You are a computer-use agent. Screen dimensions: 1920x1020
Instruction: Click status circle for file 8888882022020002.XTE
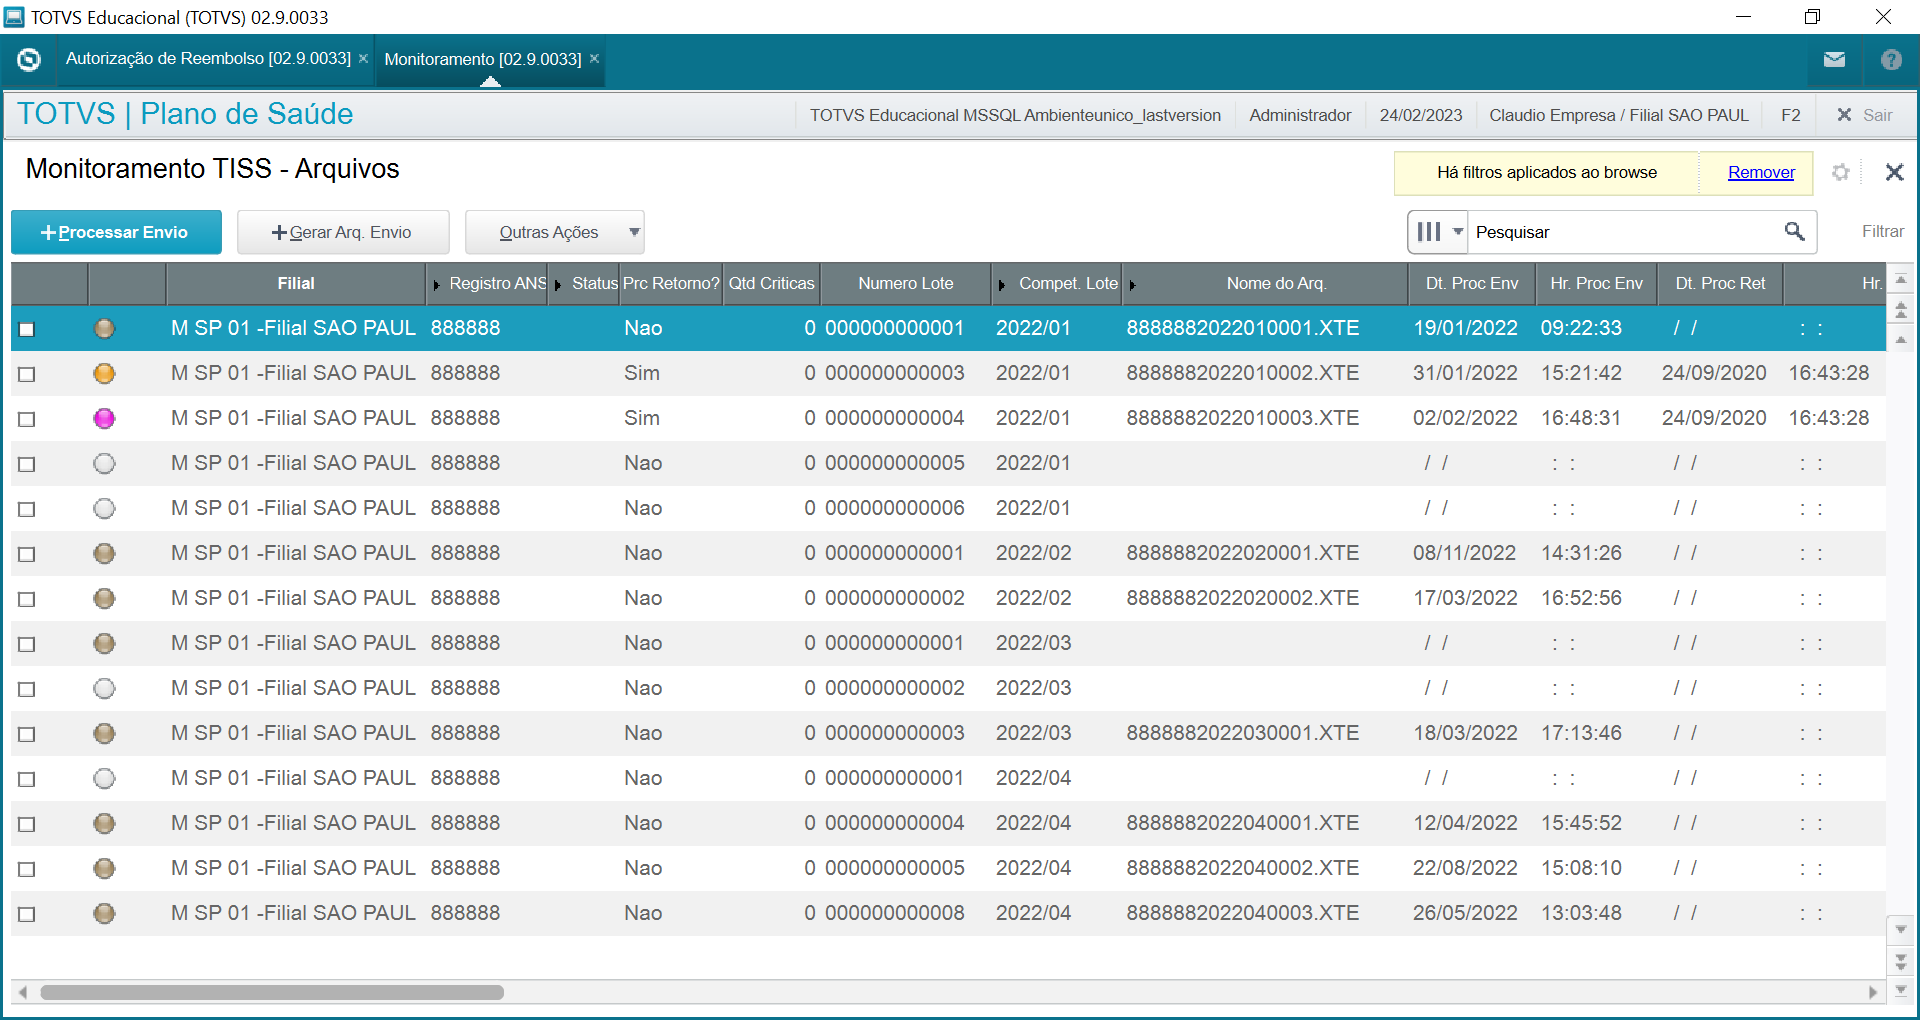click(104, 598)
